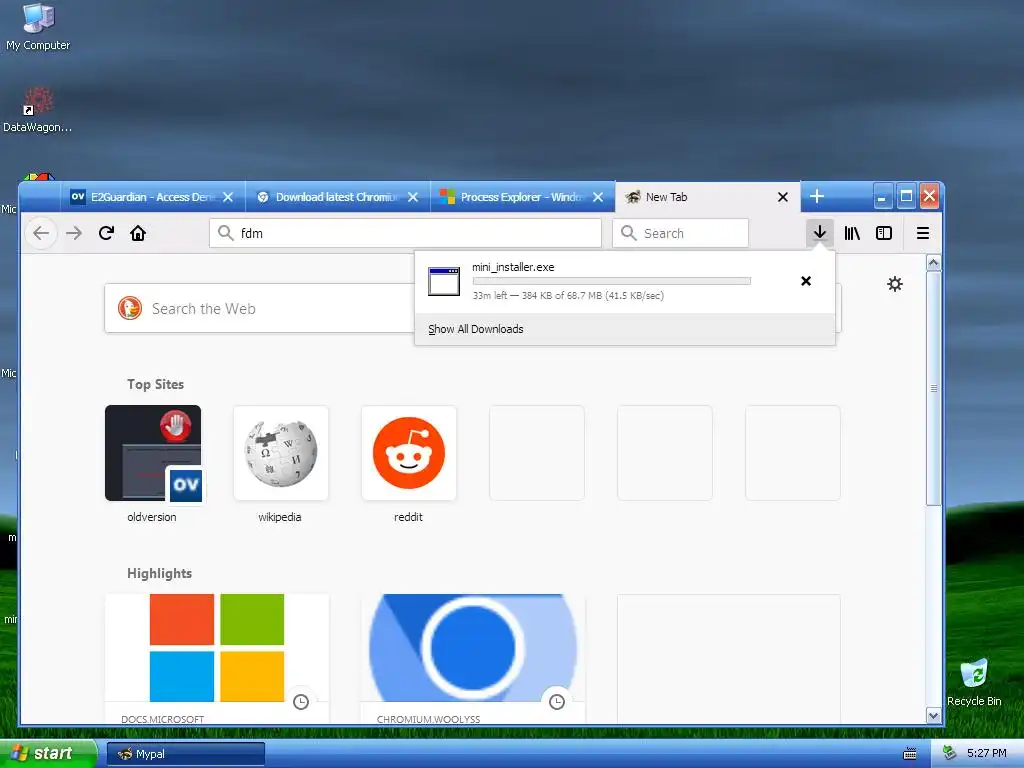This screenshot has height=768, width=1024.
Task: Click the vertical scrollbar thumb
Action: [934, 388]
